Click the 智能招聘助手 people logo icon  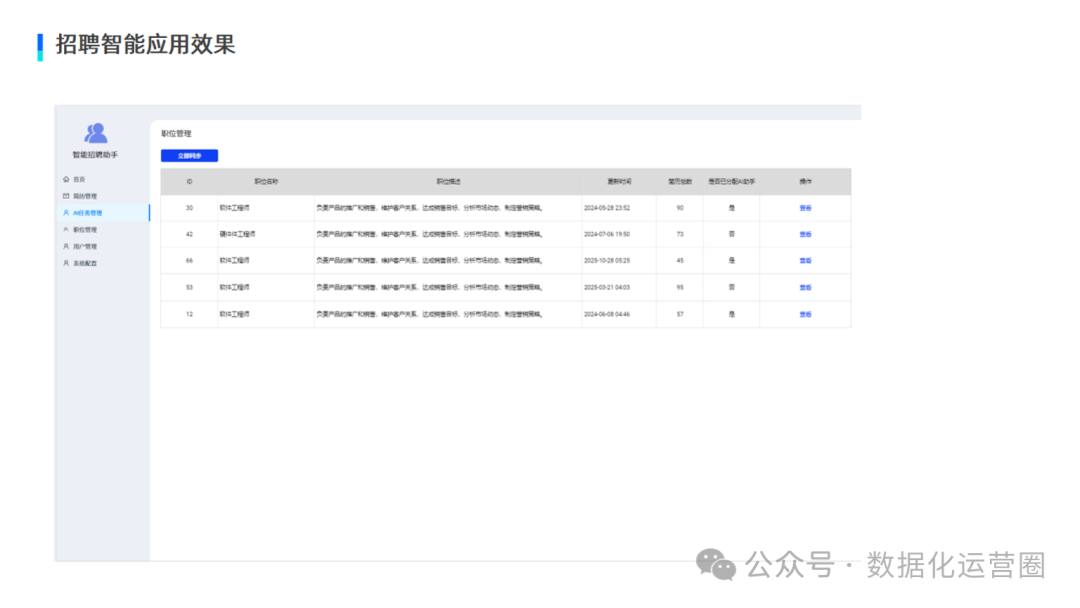(x=95, y=133)
